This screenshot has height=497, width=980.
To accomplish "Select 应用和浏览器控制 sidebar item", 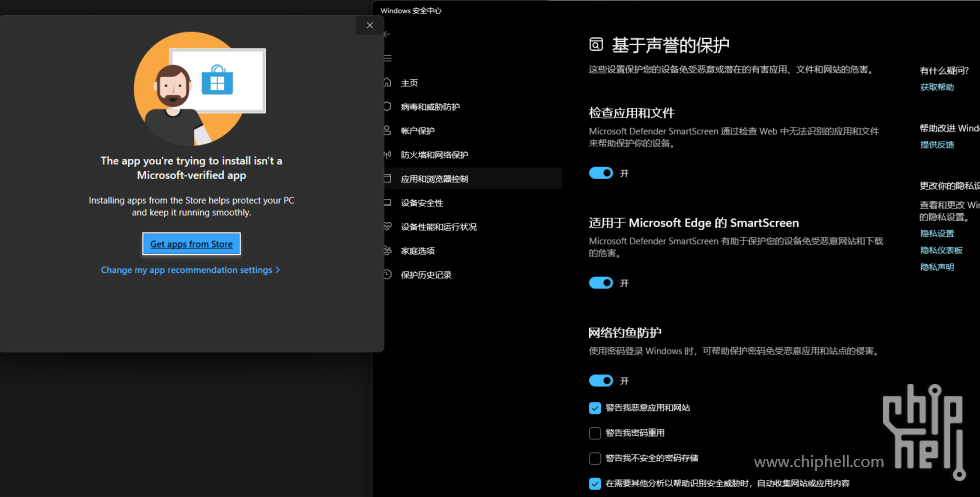I will 472,179.
